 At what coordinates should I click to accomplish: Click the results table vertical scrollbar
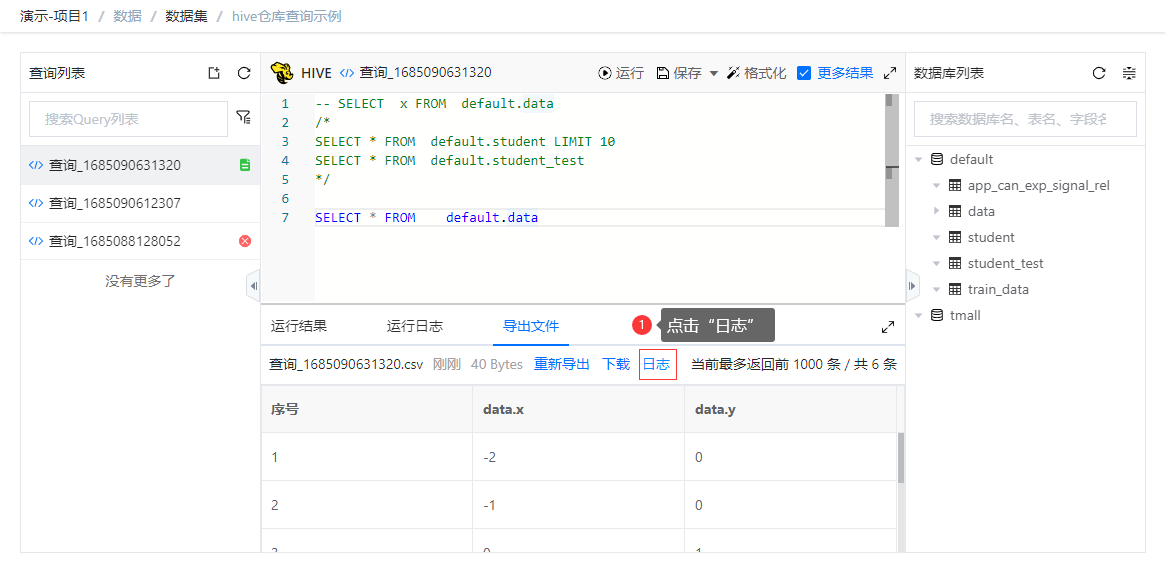[x=901, y=457]
